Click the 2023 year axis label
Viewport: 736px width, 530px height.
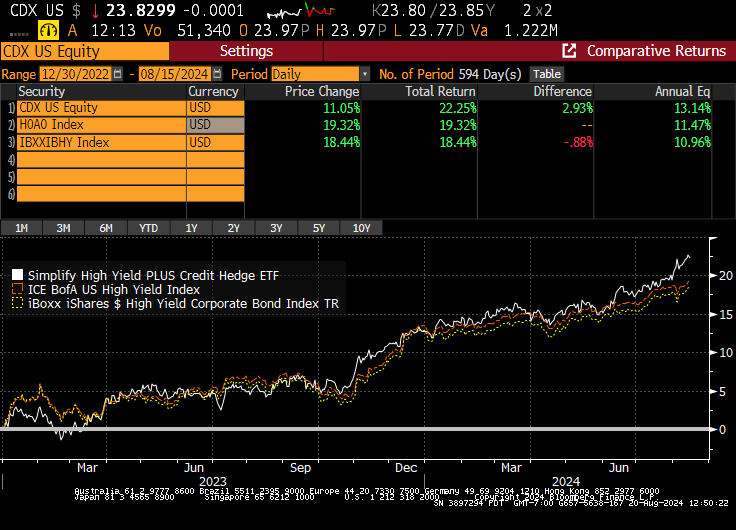tap(213, 481)
